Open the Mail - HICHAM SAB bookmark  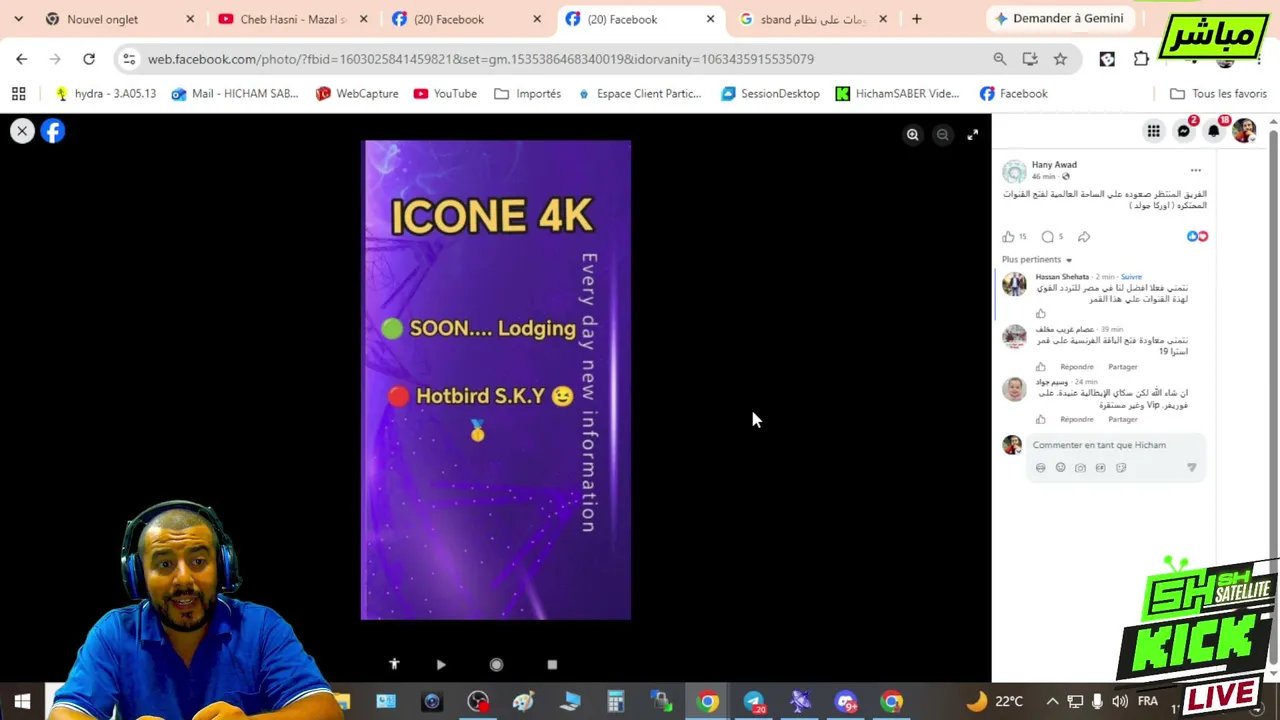coord(235,94)
